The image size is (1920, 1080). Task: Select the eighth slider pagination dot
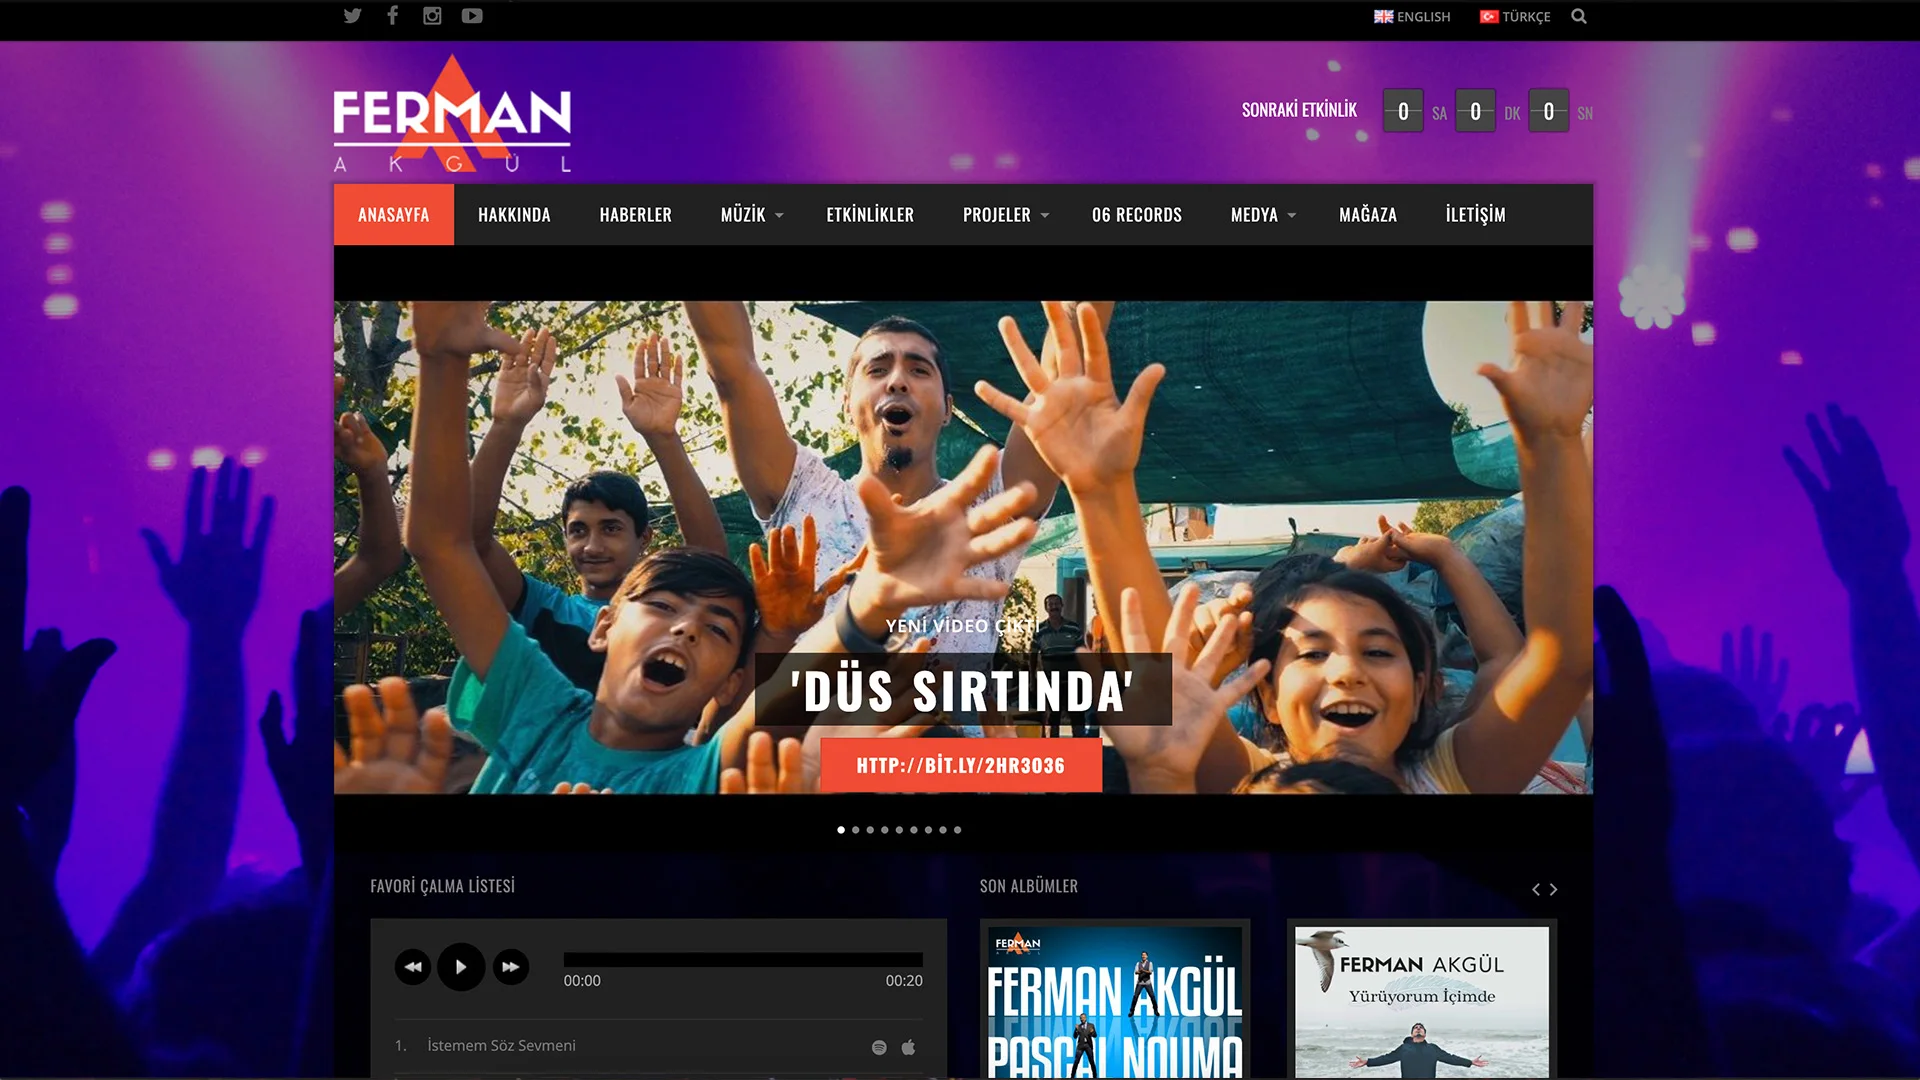click(942, 830)
